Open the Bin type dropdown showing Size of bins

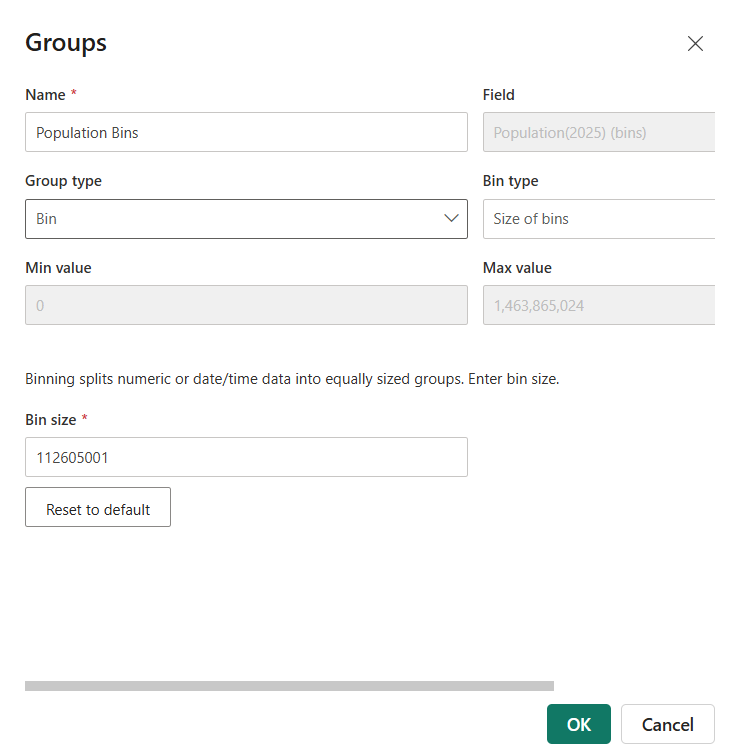pos(599,219)
